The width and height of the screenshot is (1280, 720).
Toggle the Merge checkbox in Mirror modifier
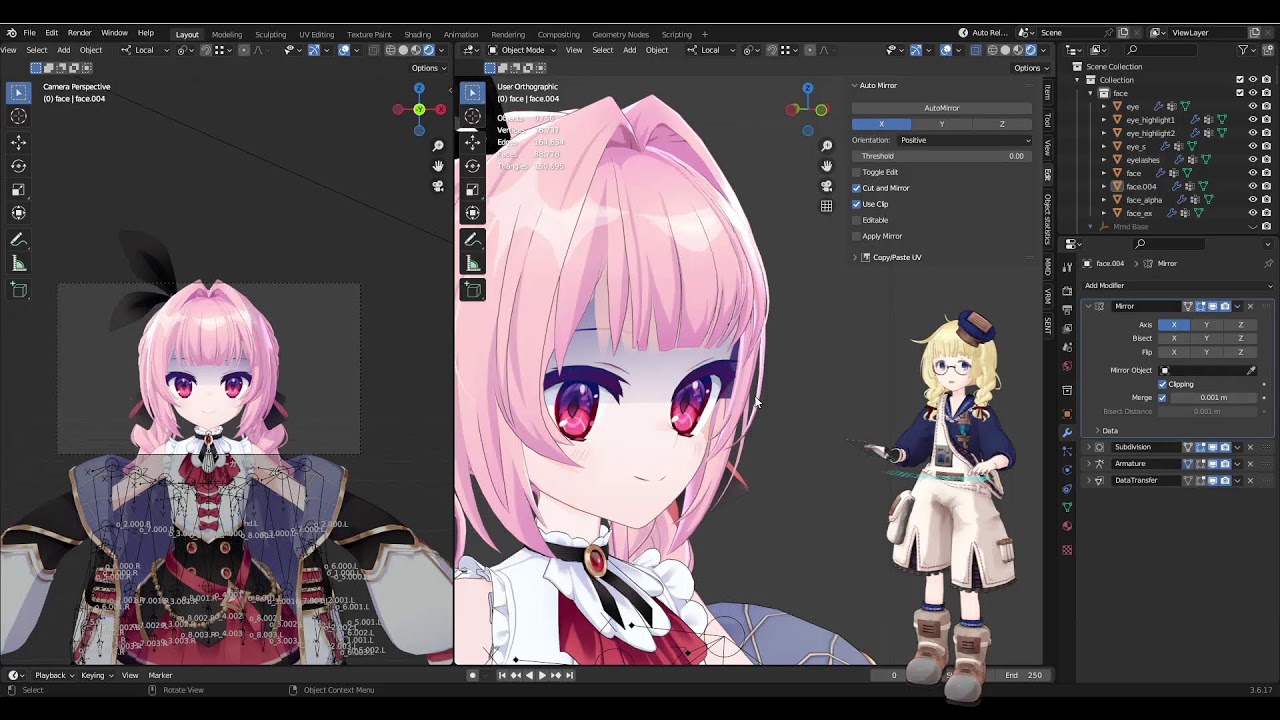click(x=1162, y=398)
